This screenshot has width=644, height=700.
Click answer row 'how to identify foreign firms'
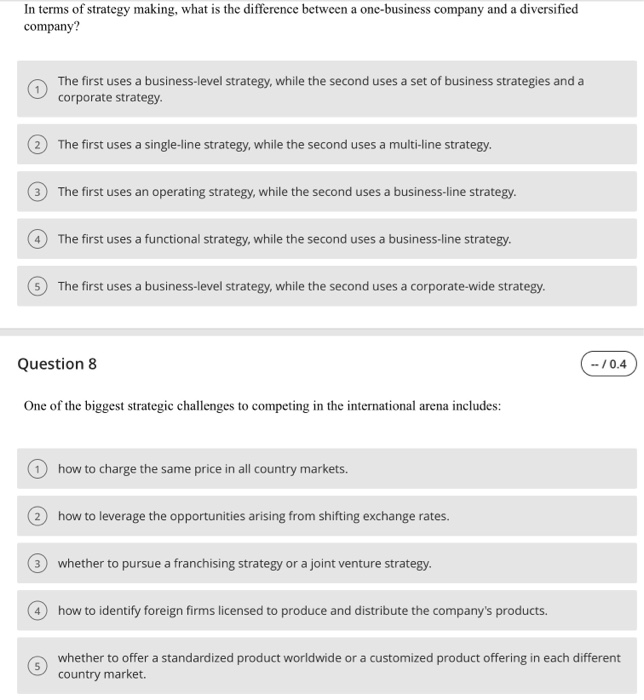click(327, 610)
